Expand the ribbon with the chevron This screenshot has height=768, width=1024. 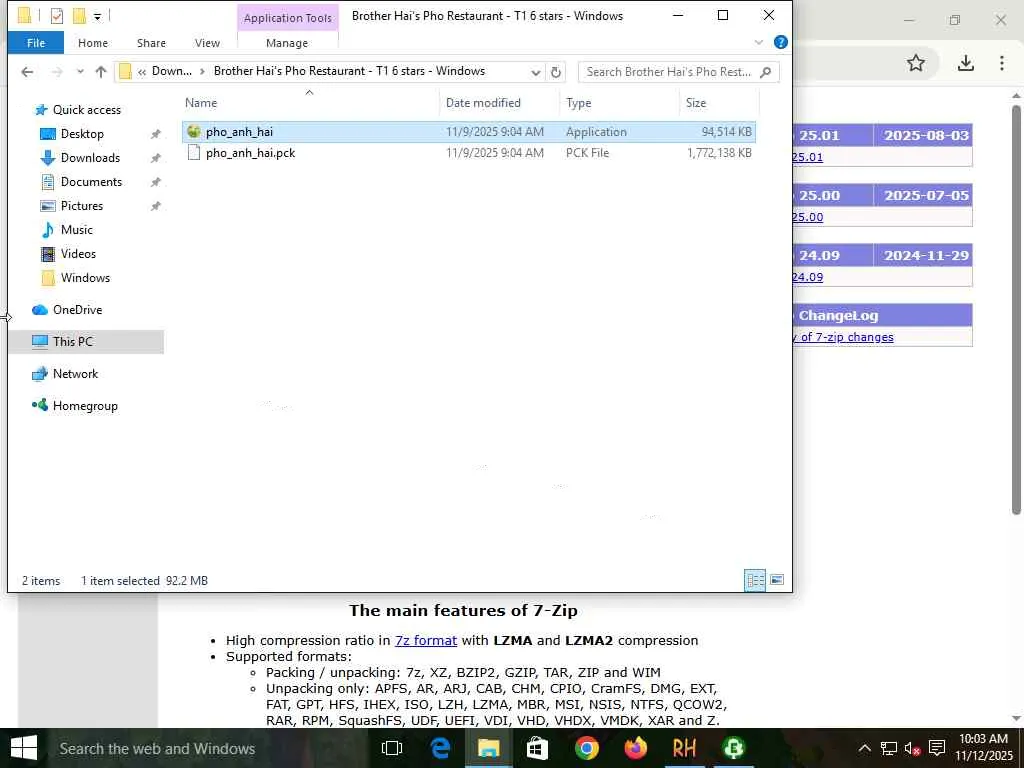759,42
